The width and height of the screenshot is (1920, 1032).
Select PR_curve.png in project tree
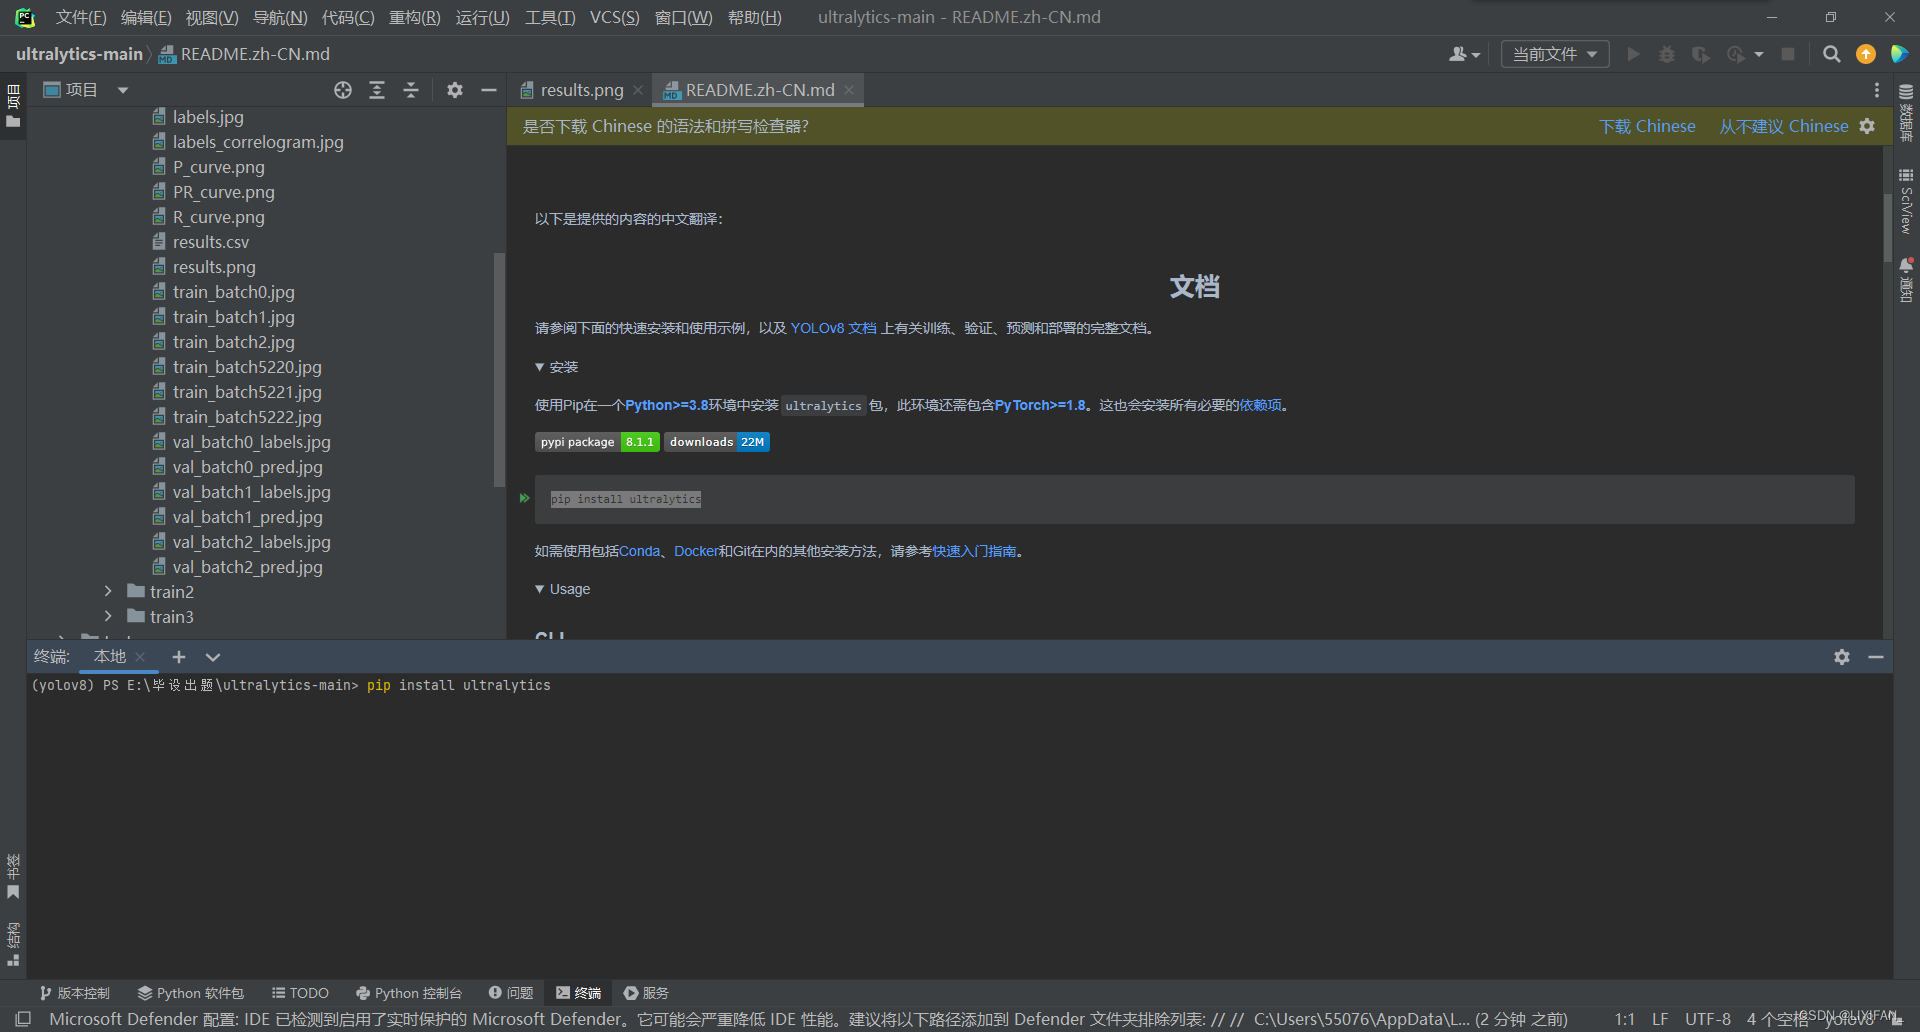pyautogui.click(x=224, y=192)
